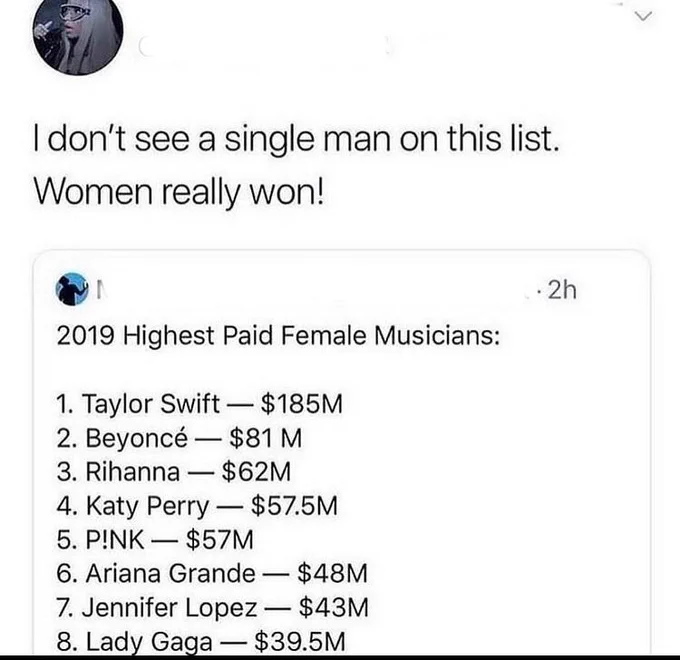Image resolution: width=680 pixels, height=660 pixels.
Task: Click the $48M earnings figure
Action: pyautogui.click(x=333, y=573)
